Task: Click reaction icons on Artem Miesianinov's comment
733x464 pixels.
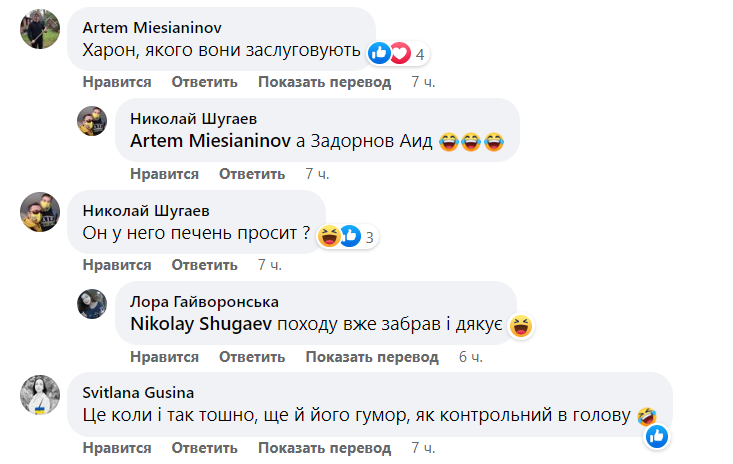Action: [389, 53]
